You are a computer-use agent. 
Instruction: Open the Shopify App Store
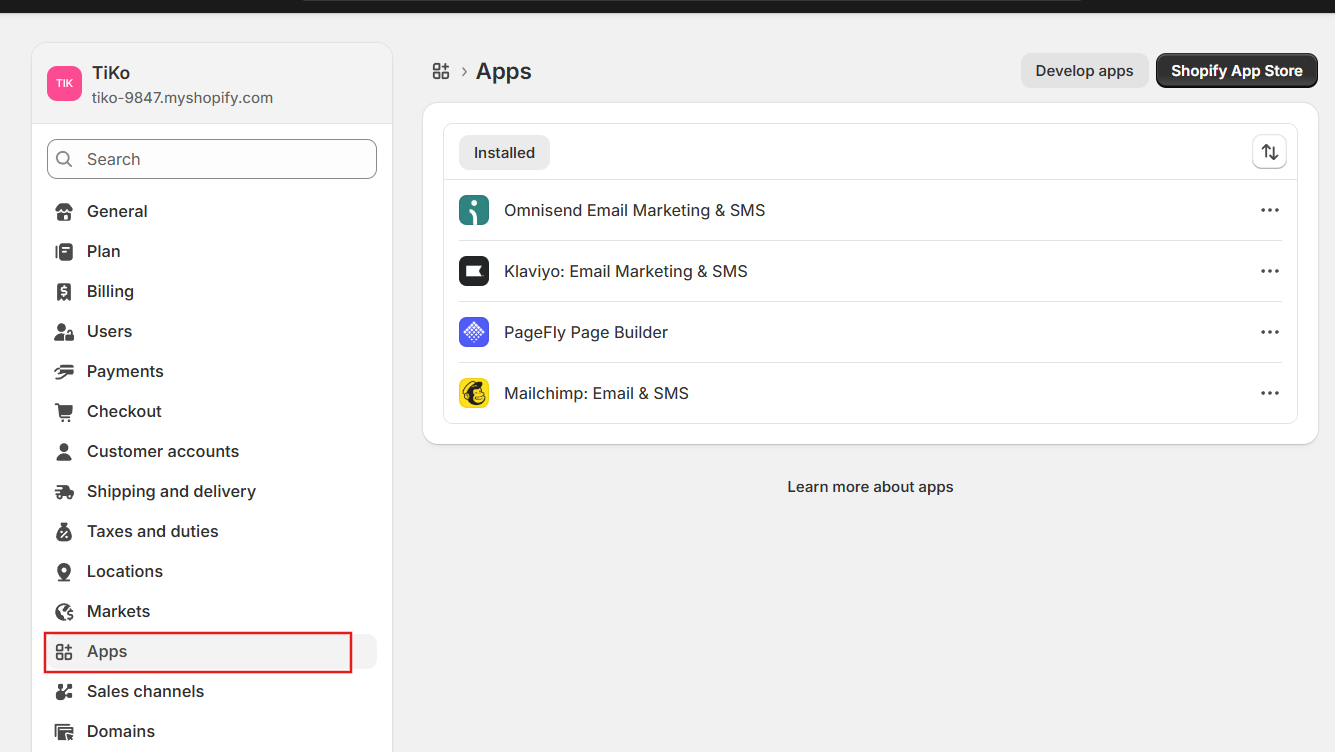1236,71
